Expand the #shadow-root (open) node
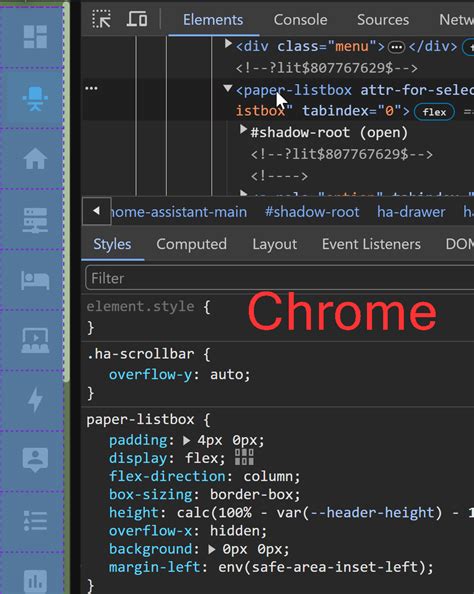This screenshot has width=474, height=594. pyautogui.click(x=243, y=130)
